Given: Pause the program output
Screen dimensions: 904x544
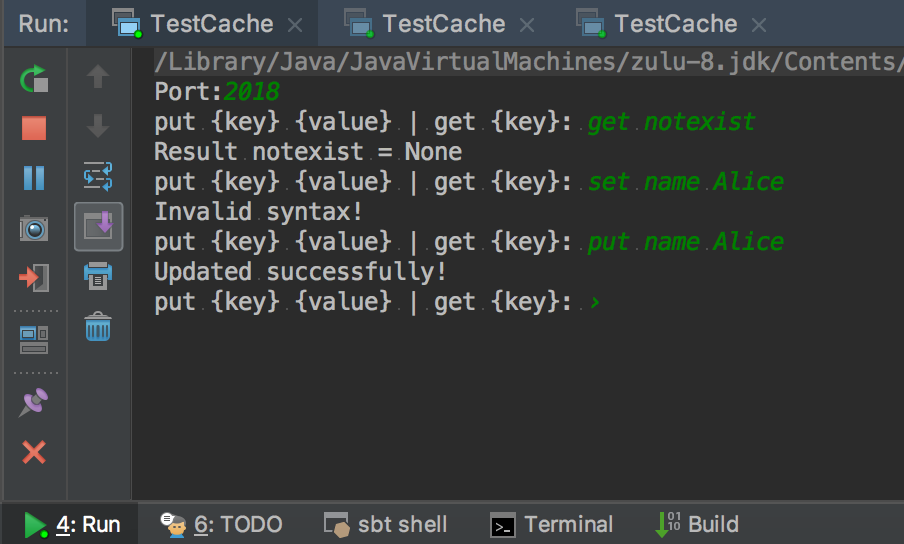Looking at the screenshot, I should (x=34, y=178).
